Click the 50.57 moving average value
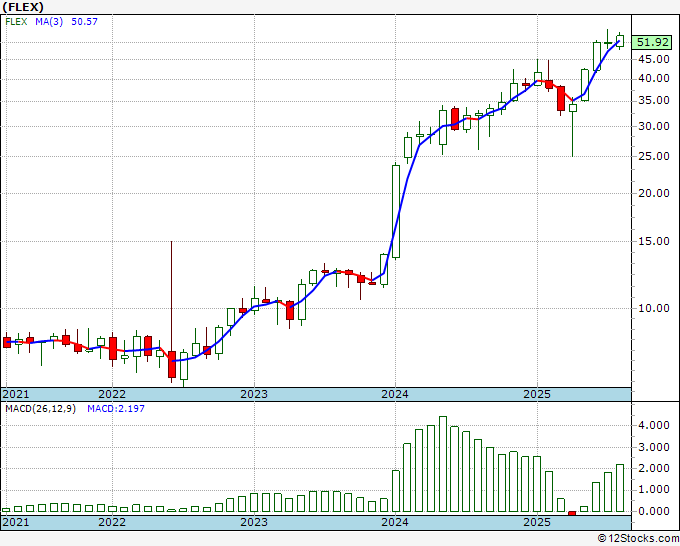 coord(84,21)
